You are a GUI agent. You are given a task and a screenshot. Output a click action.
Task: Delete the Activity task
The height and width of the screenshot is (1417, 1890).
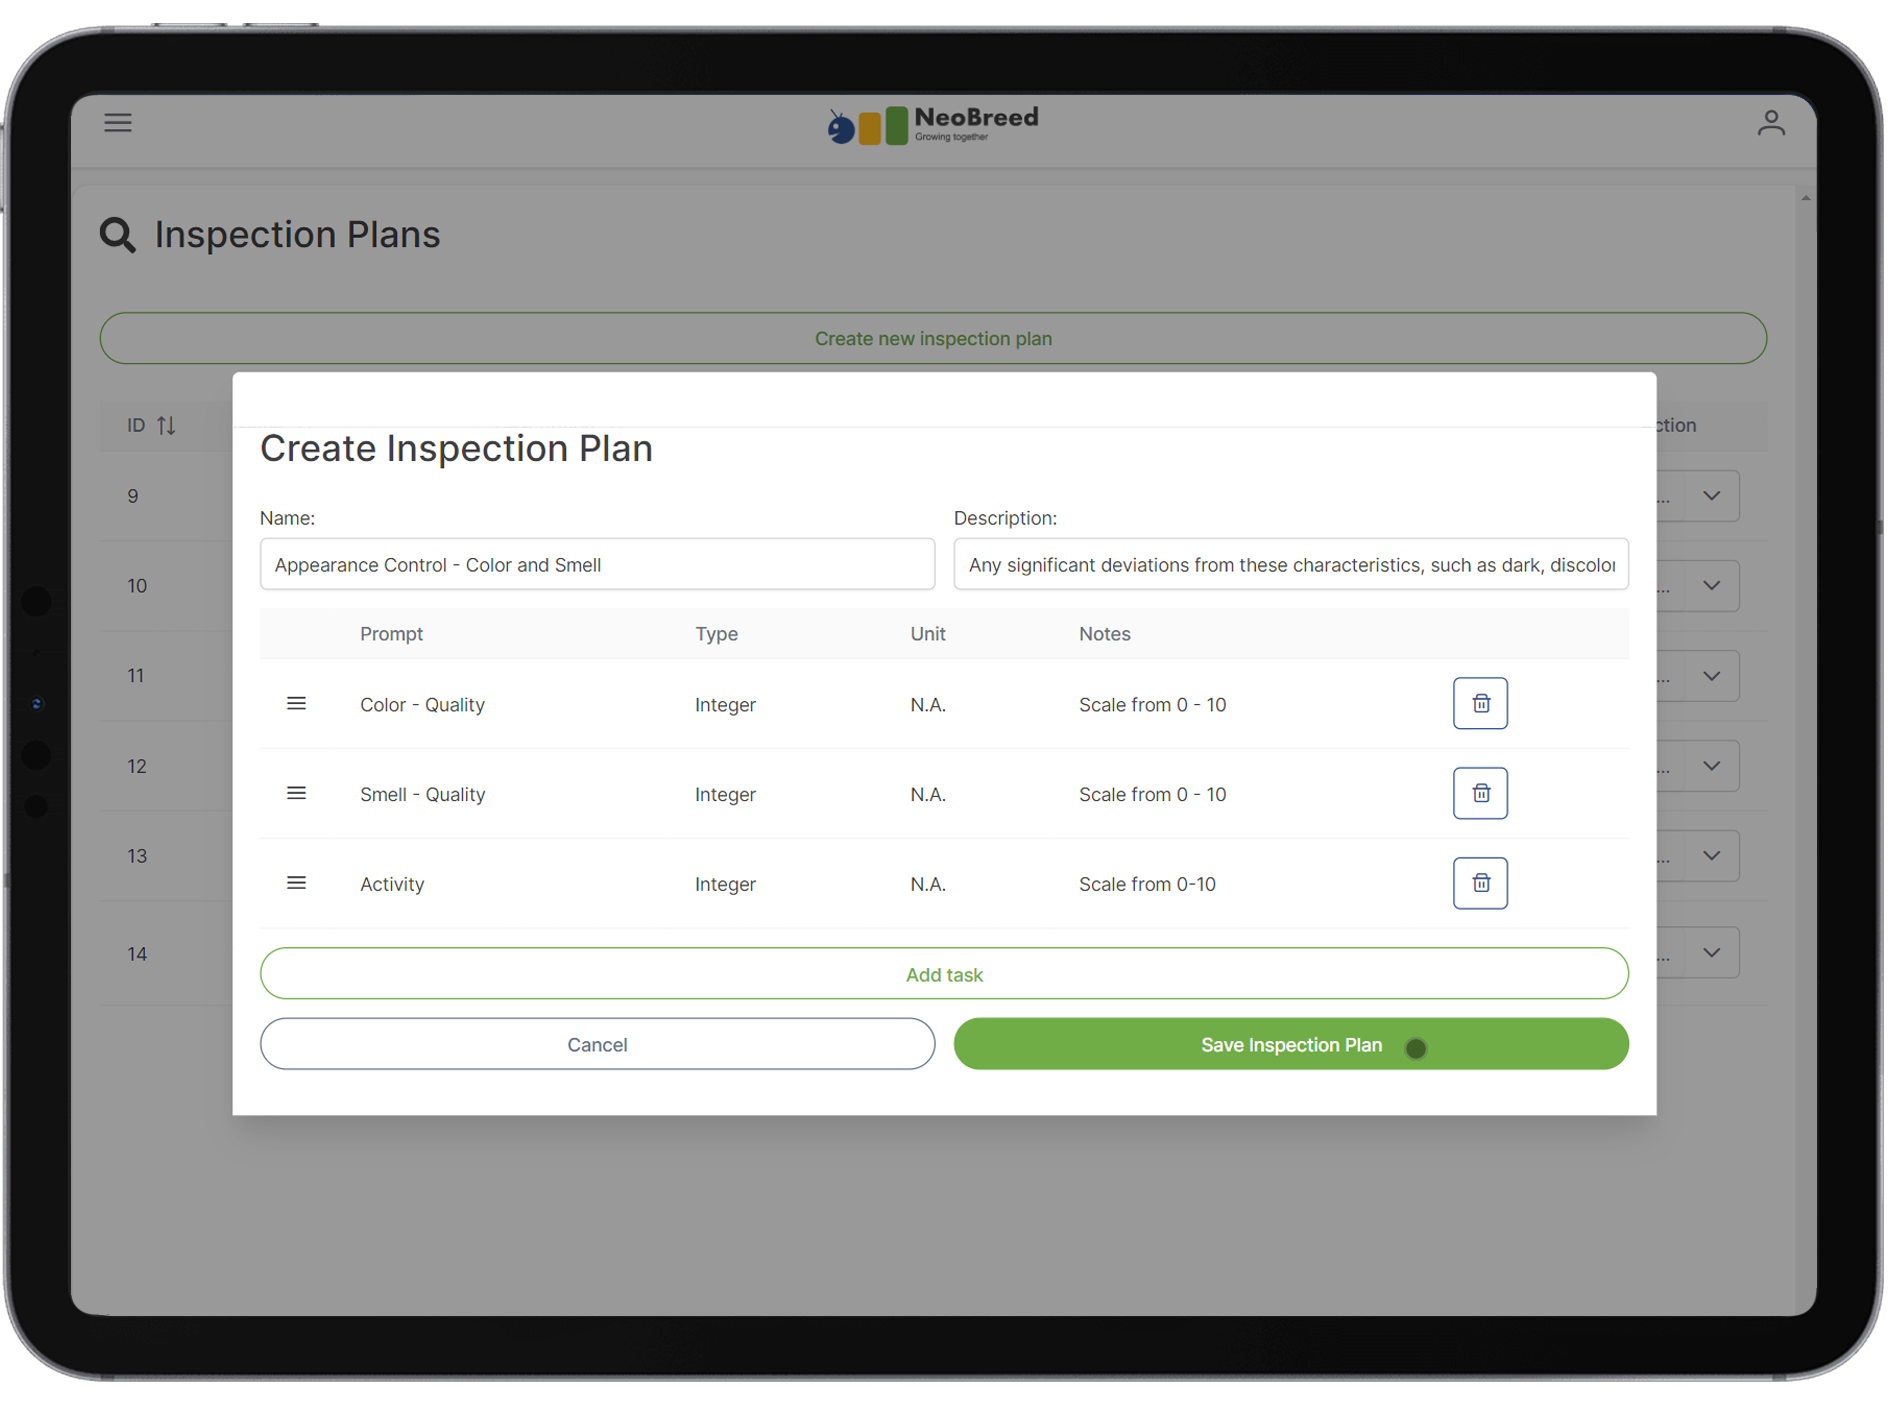tap(1480, 884)
